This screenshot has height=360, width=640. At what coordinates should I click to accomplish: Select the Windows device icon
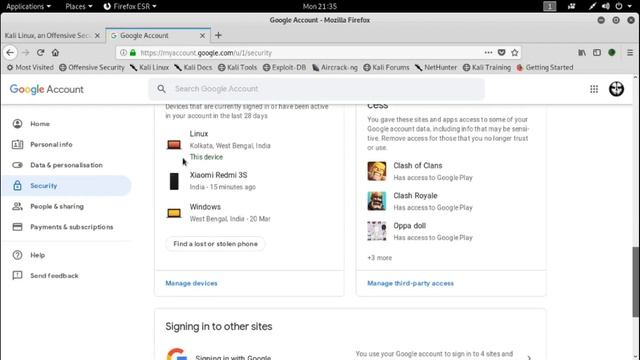(174, 213)
